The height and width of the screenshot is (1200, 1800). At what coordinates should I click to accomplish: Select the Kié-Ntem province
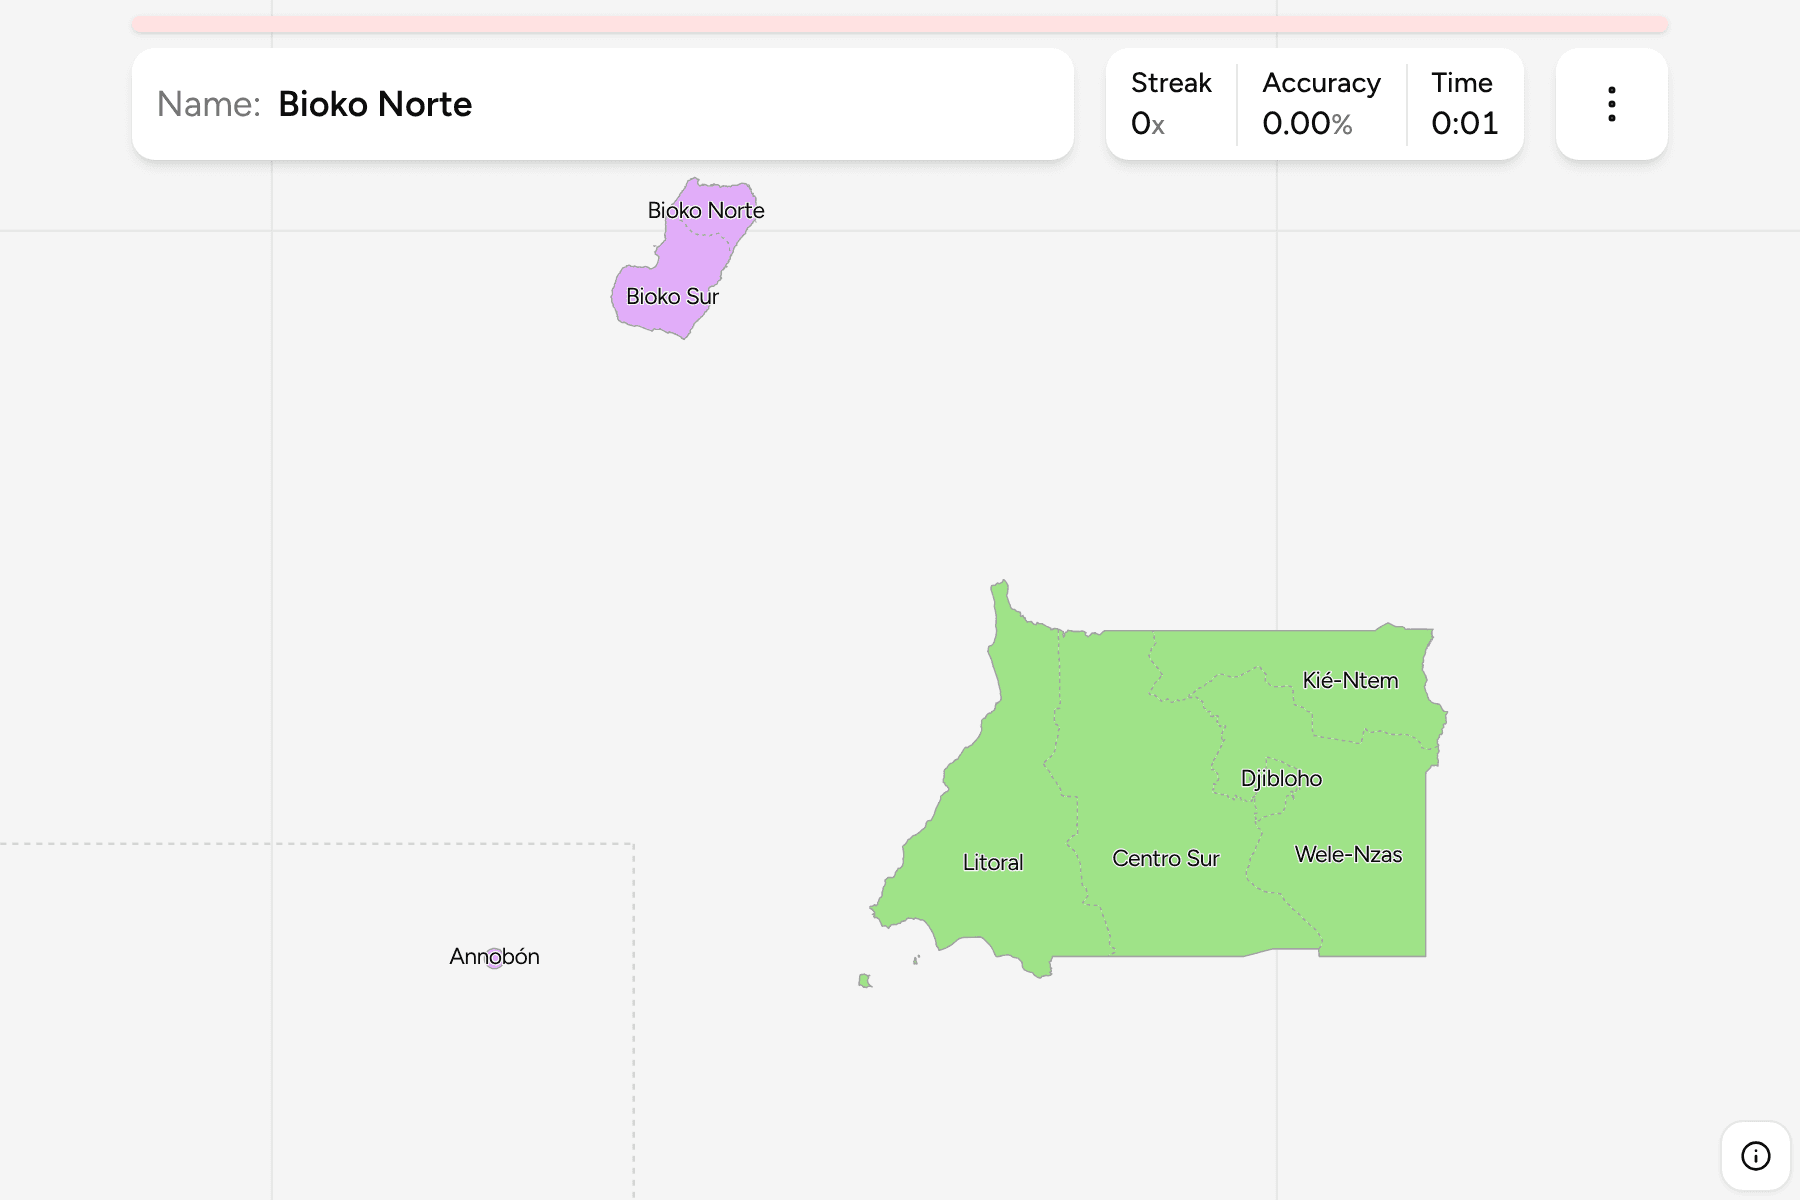[x=1350, y=680]
